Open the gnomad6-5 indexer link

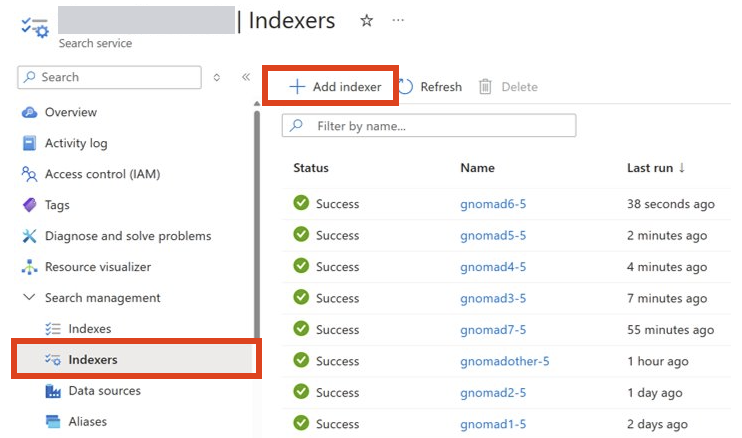(493, 204)
